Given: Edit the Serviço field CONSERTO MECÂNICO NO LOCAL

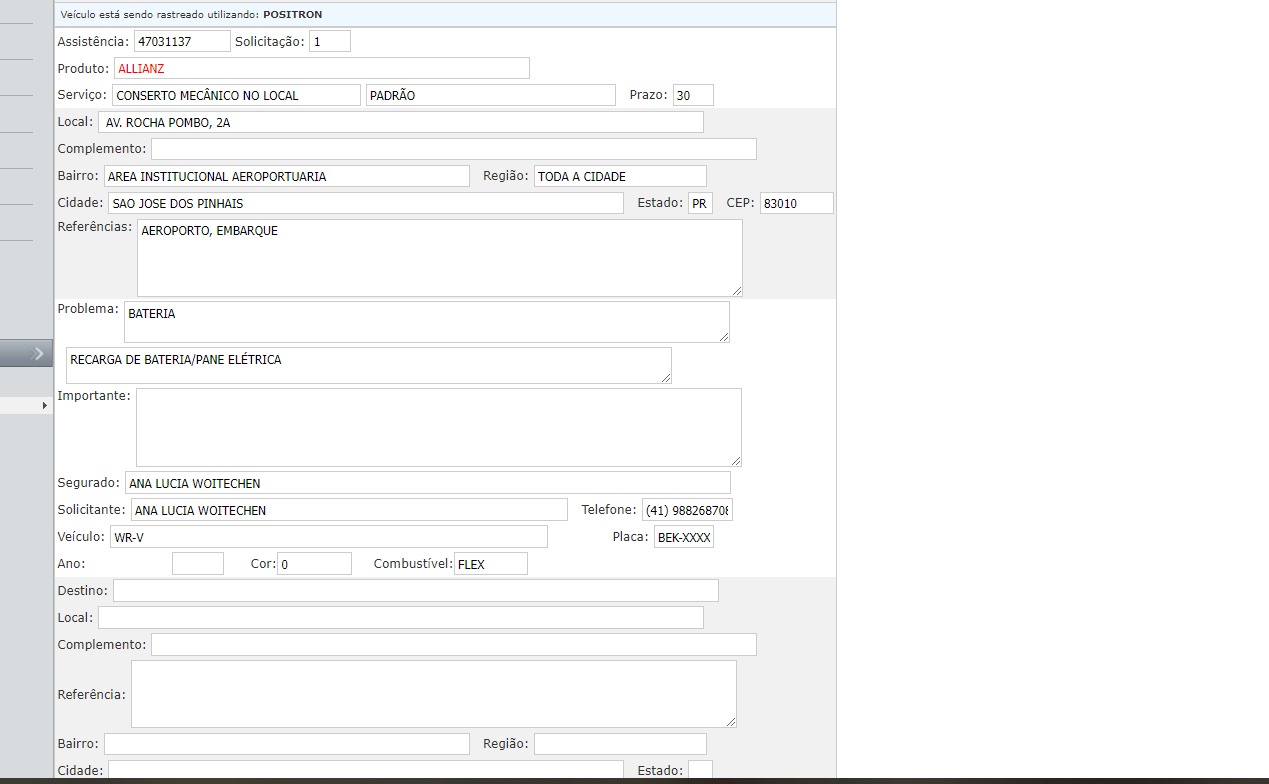Looking at the screenshot, I should (236, 95).
